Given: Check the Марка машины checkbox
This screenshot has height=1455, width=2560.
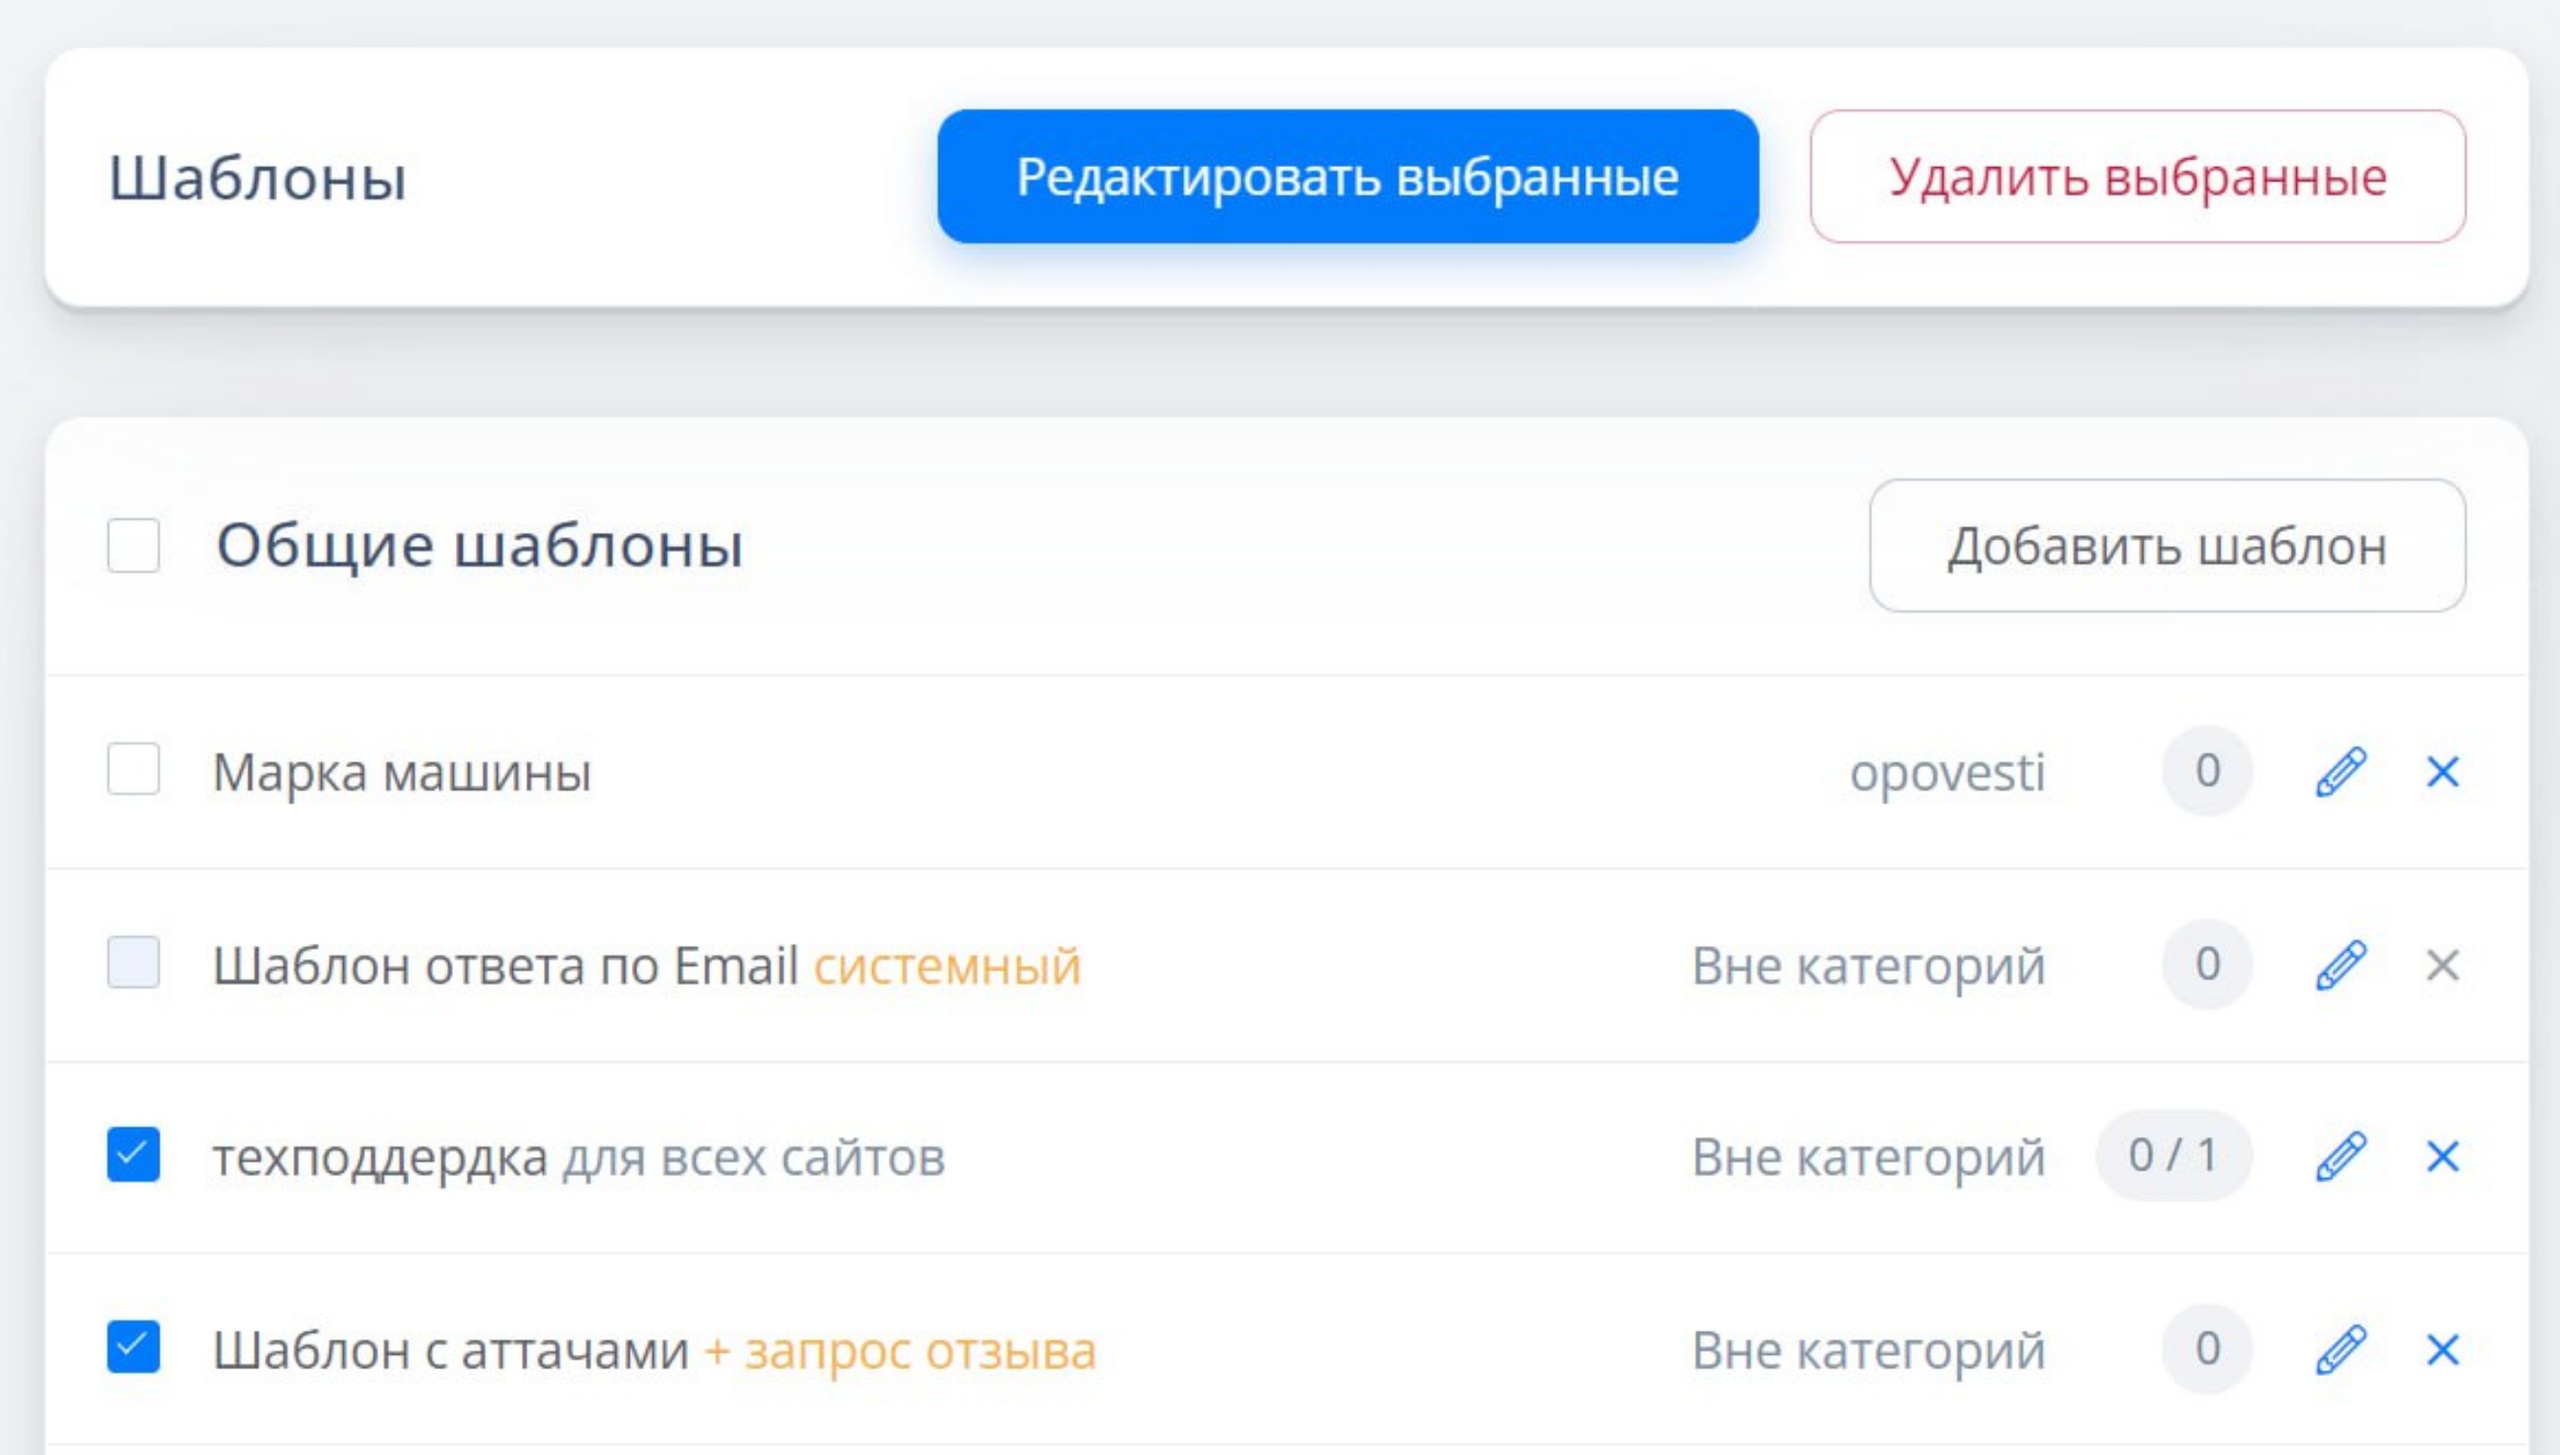Looking at the screenshot, I should coord(133,769).
